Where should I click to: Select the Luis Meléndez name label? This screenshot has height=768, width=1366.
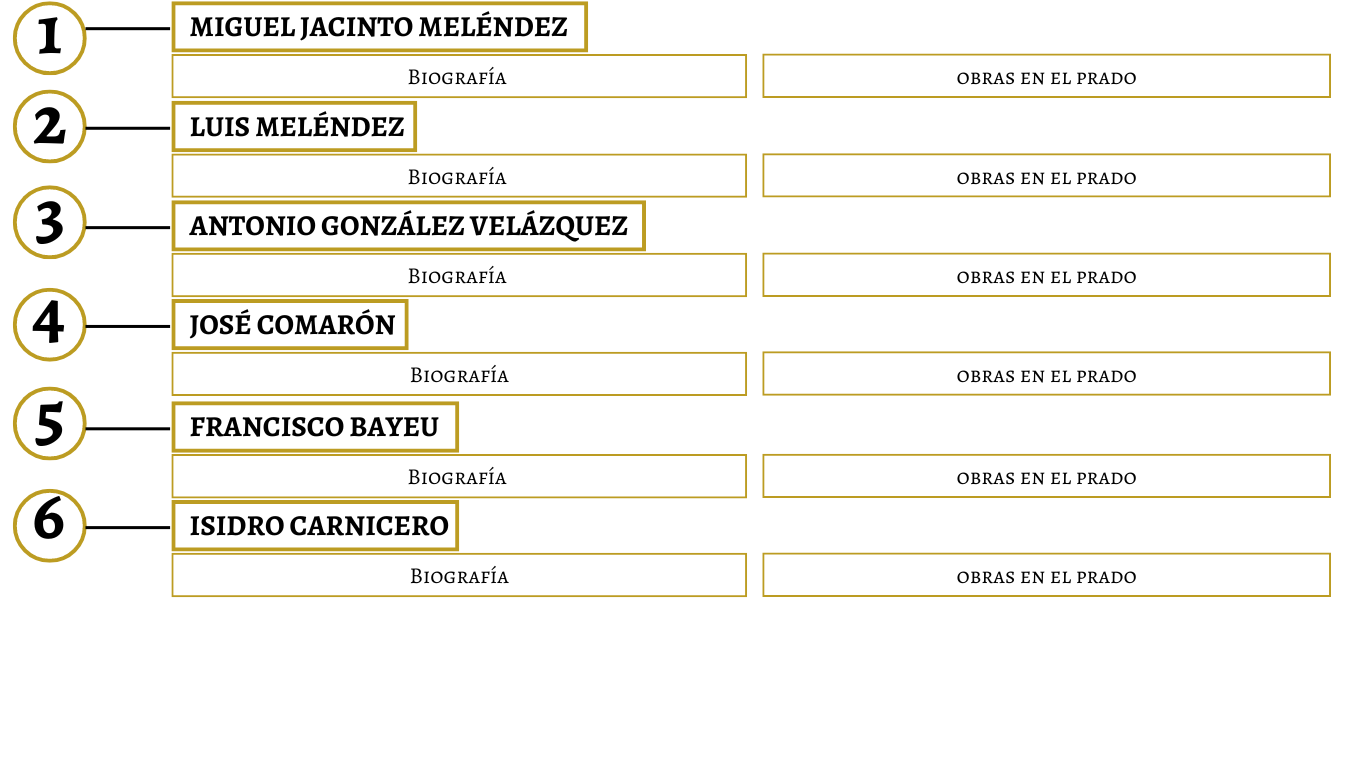[294, 127]
